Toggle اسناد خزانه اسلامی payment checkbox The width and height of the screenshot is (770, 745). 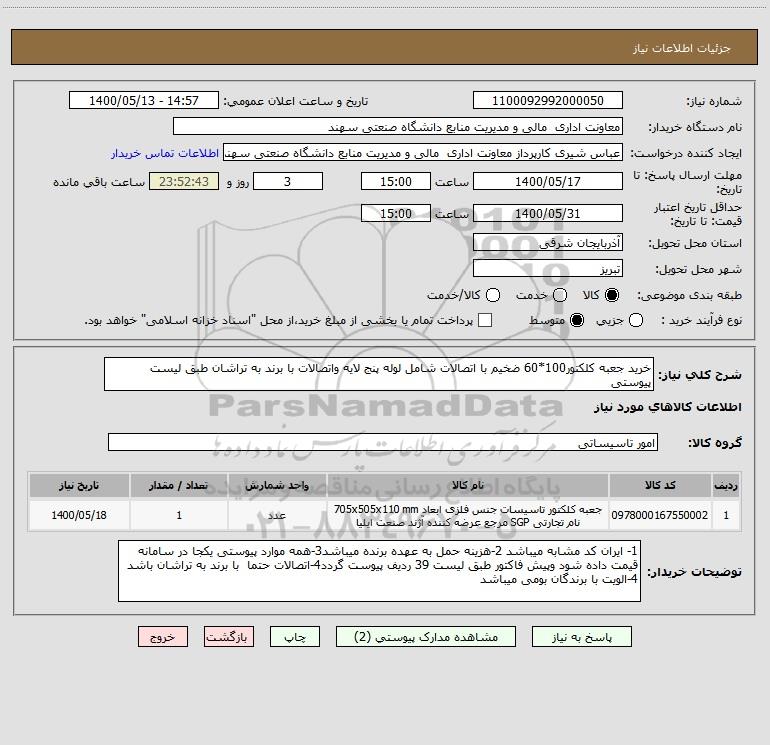[x=485, y=320]
